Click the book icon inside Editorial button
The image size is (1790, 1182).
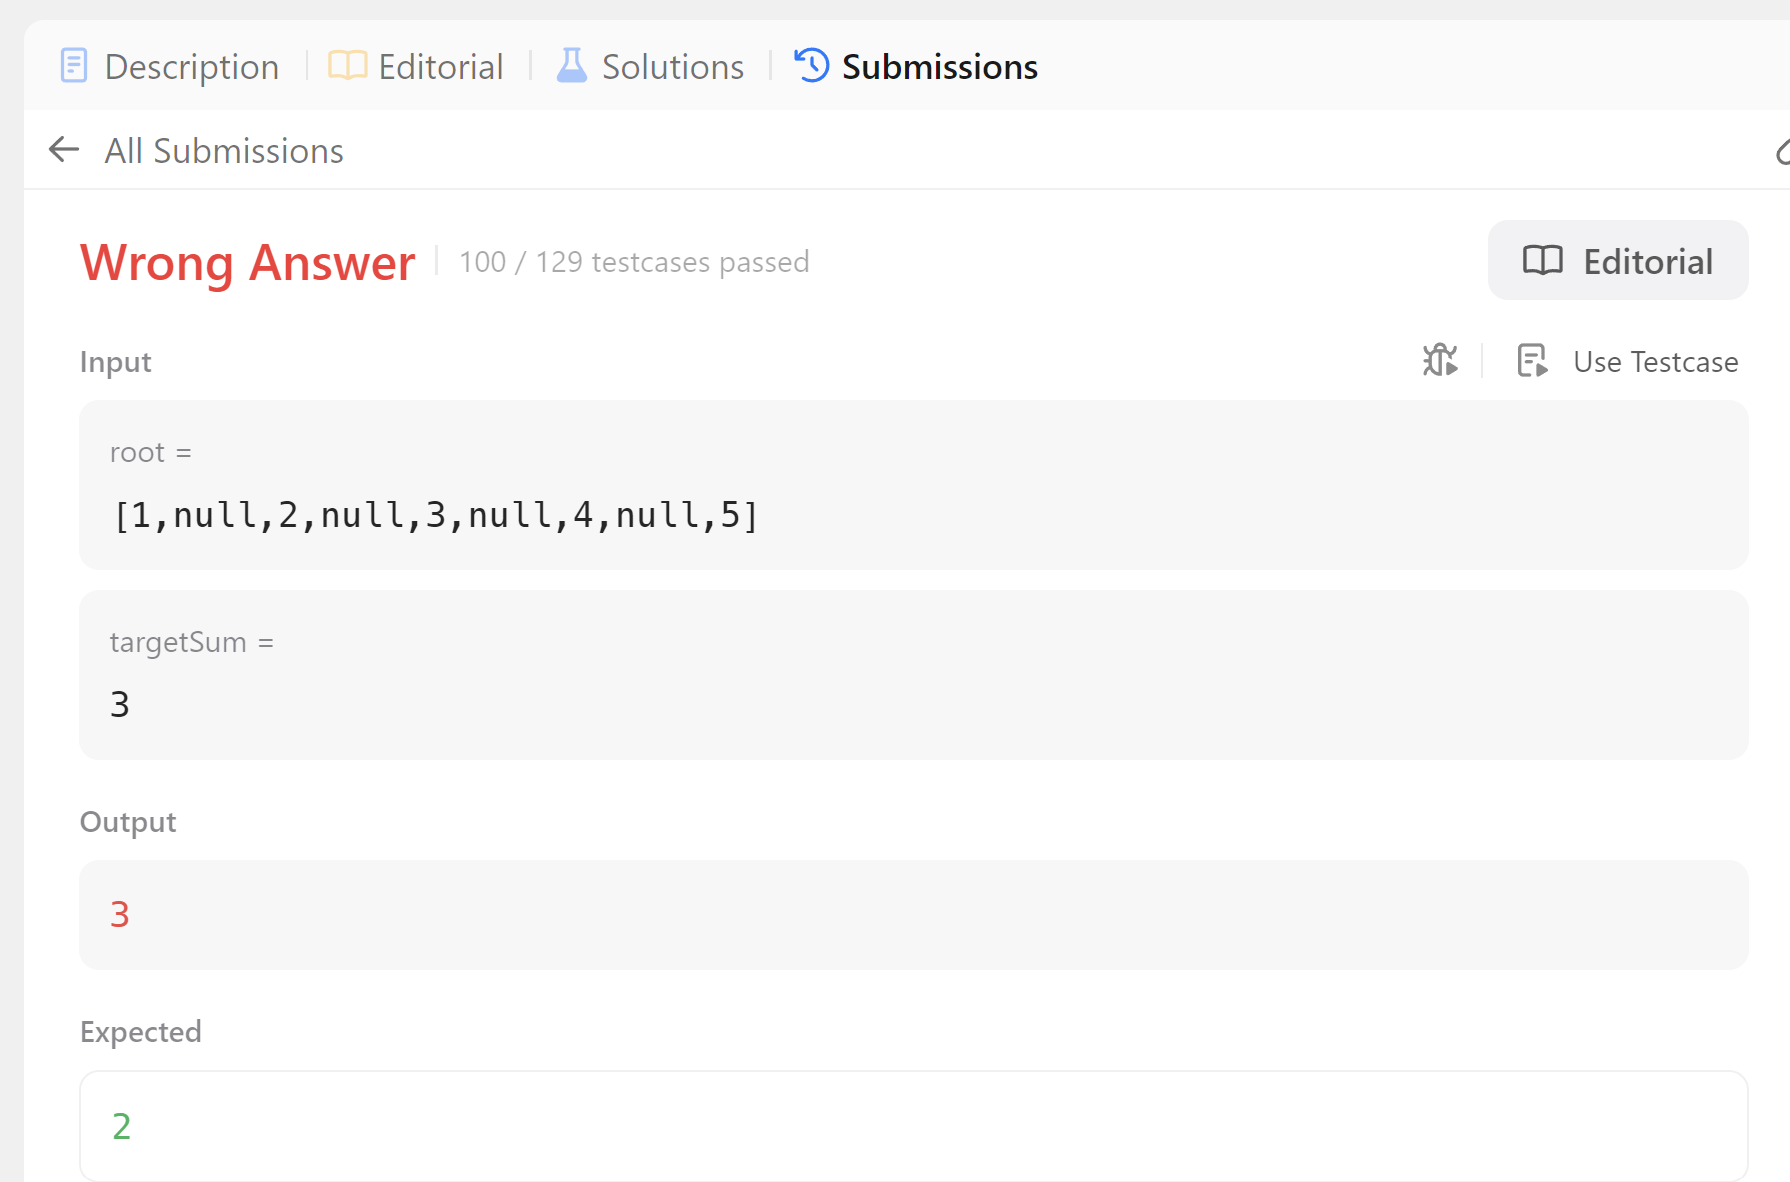click(1542, 260)
